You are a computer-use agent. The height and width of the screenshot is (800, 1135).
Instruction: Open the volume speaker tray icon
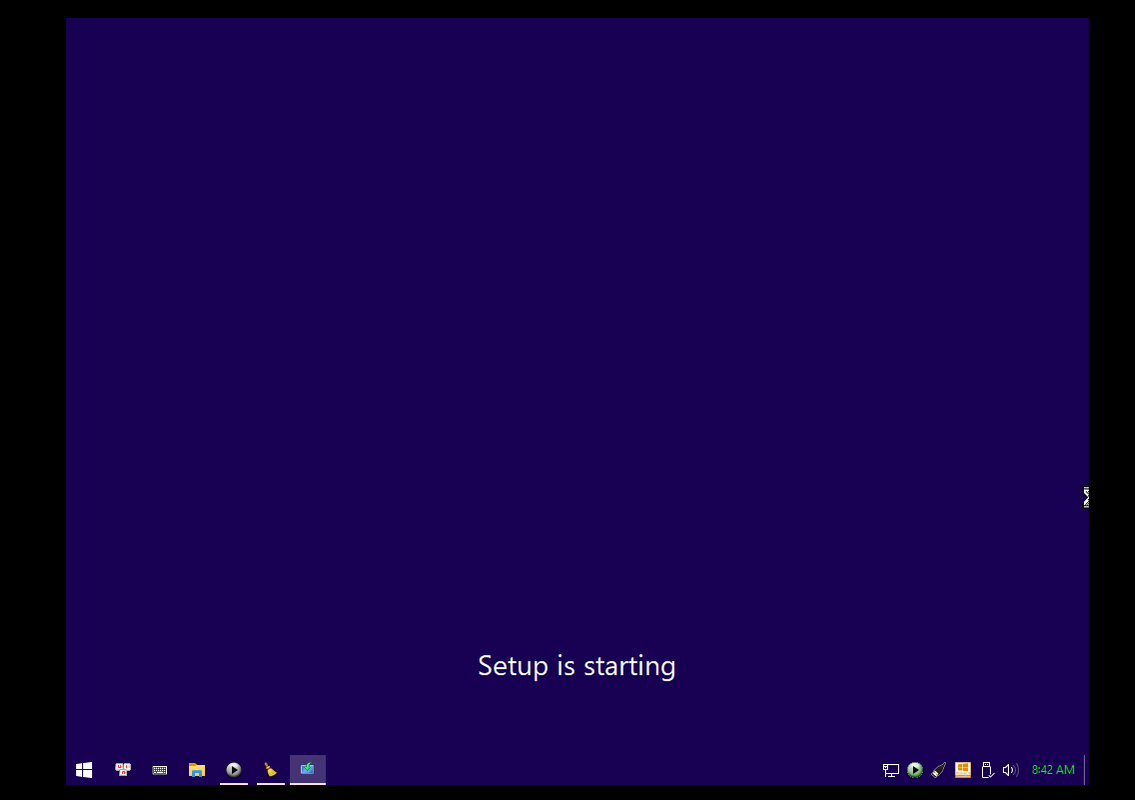point(1010,770)
